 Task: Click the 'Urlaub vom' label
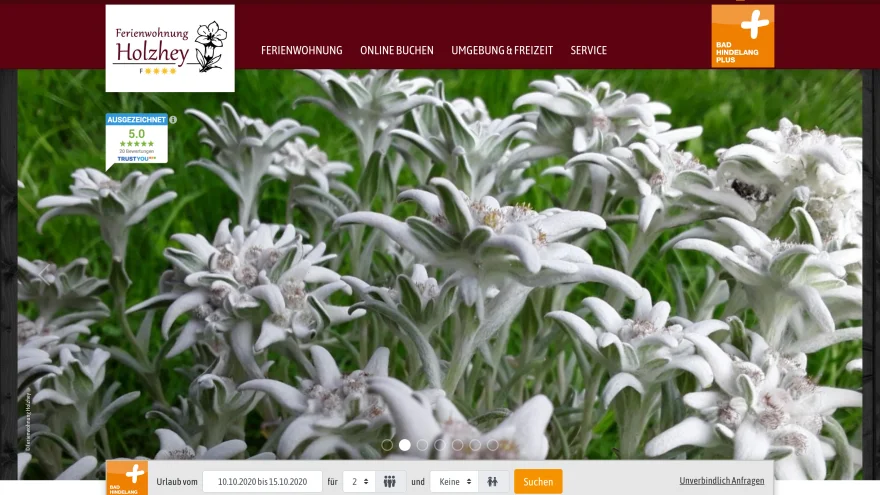(177, 482)
